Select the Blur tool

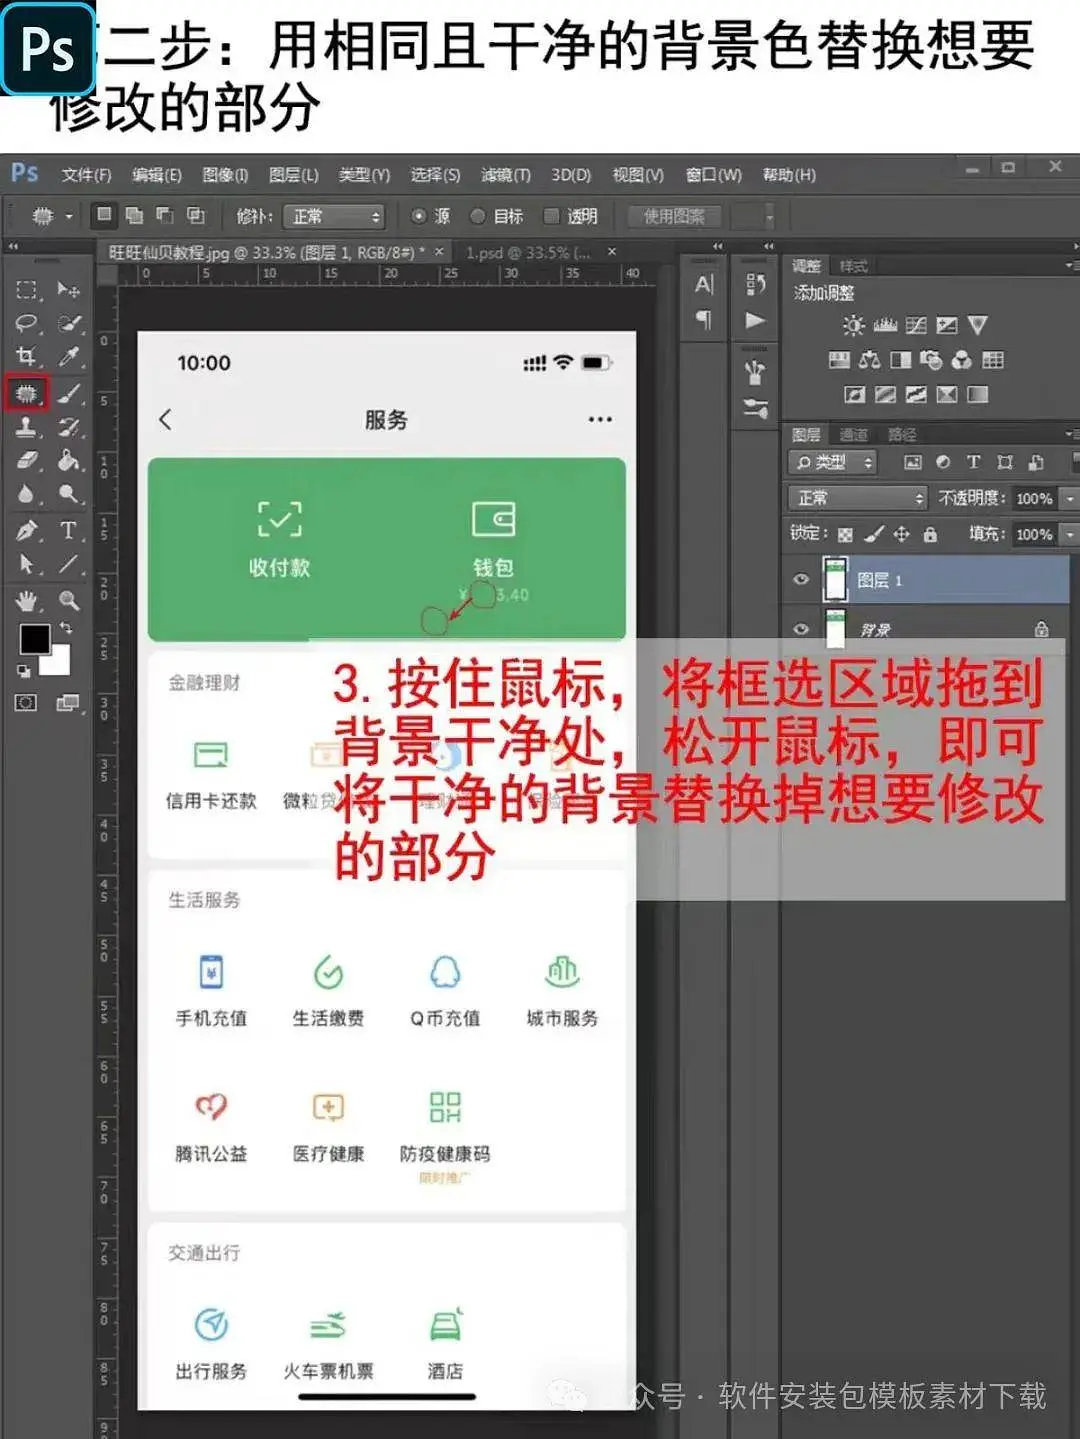(26, 494)
